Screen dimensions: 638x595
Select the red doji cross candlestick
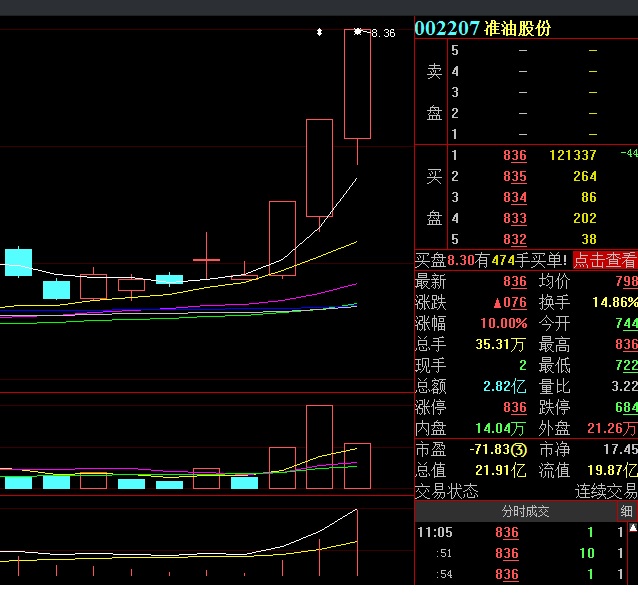click(x=206, y=260)
